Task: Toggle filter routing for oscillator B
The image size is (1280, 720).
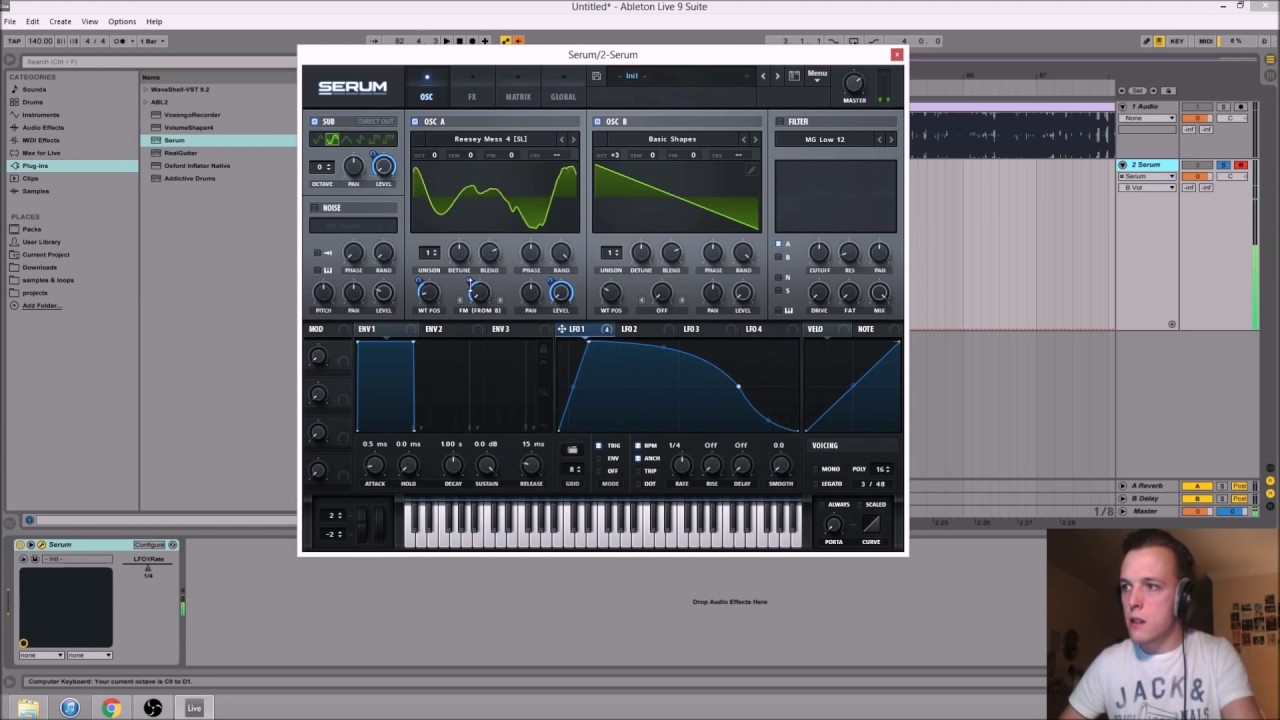Action: [x=779, y=258]
